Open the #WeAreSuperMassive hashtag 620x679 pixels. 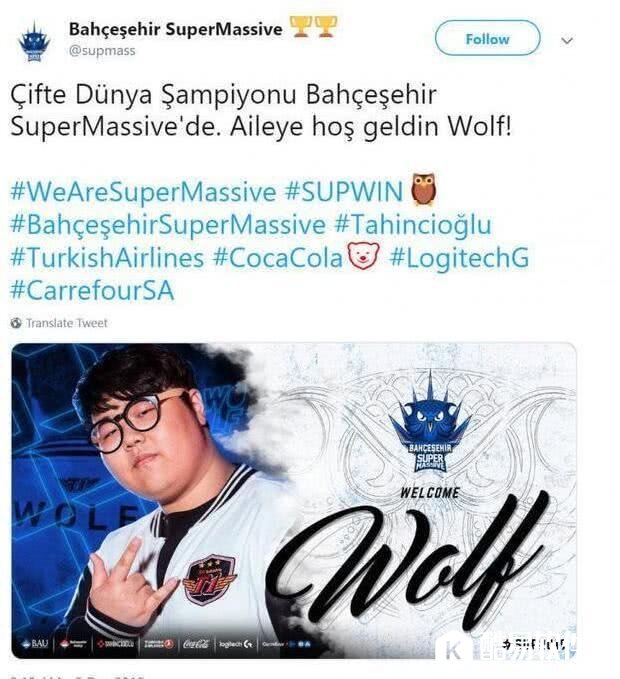(x=143, y=191)
